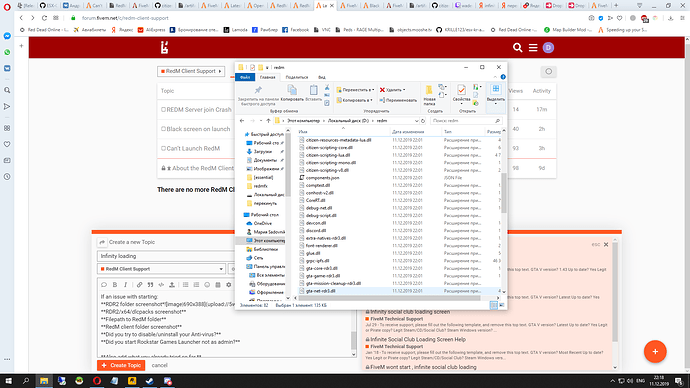Click the cancel link beside Create Topic
The width and height of the screenshot is (690, 388).
pyautogui.click(x=159, y=365)
